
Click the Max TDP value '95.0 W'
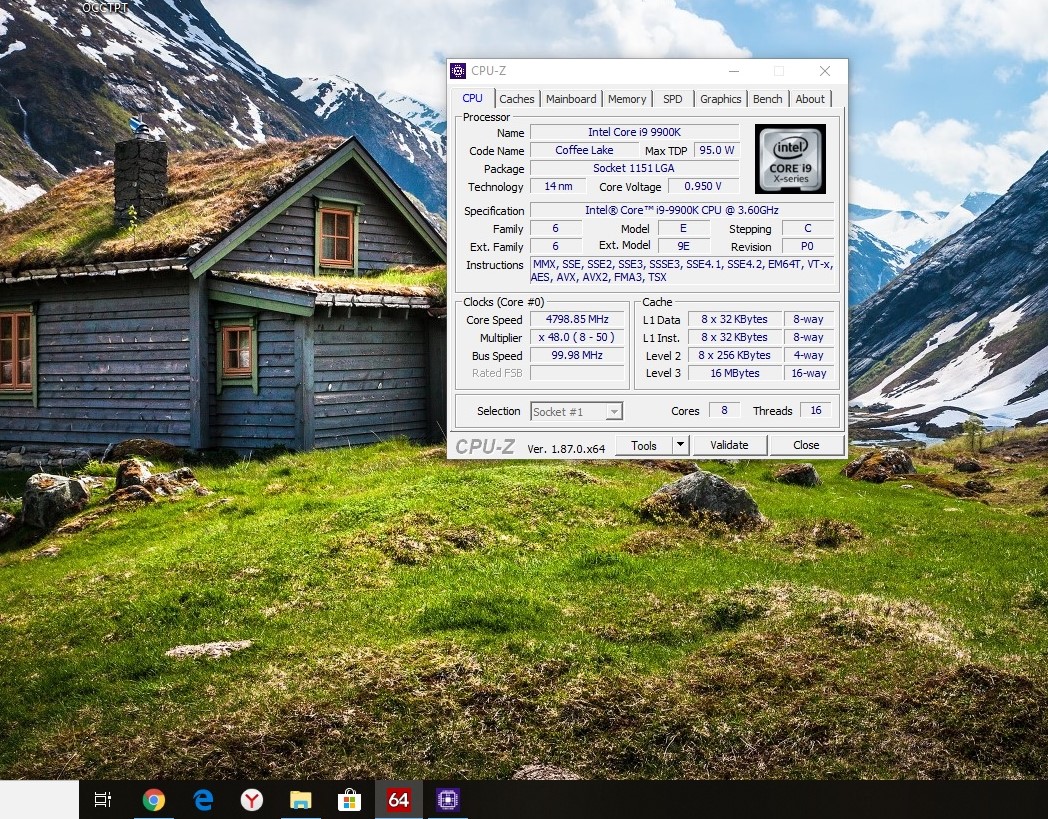pos(716,150)
